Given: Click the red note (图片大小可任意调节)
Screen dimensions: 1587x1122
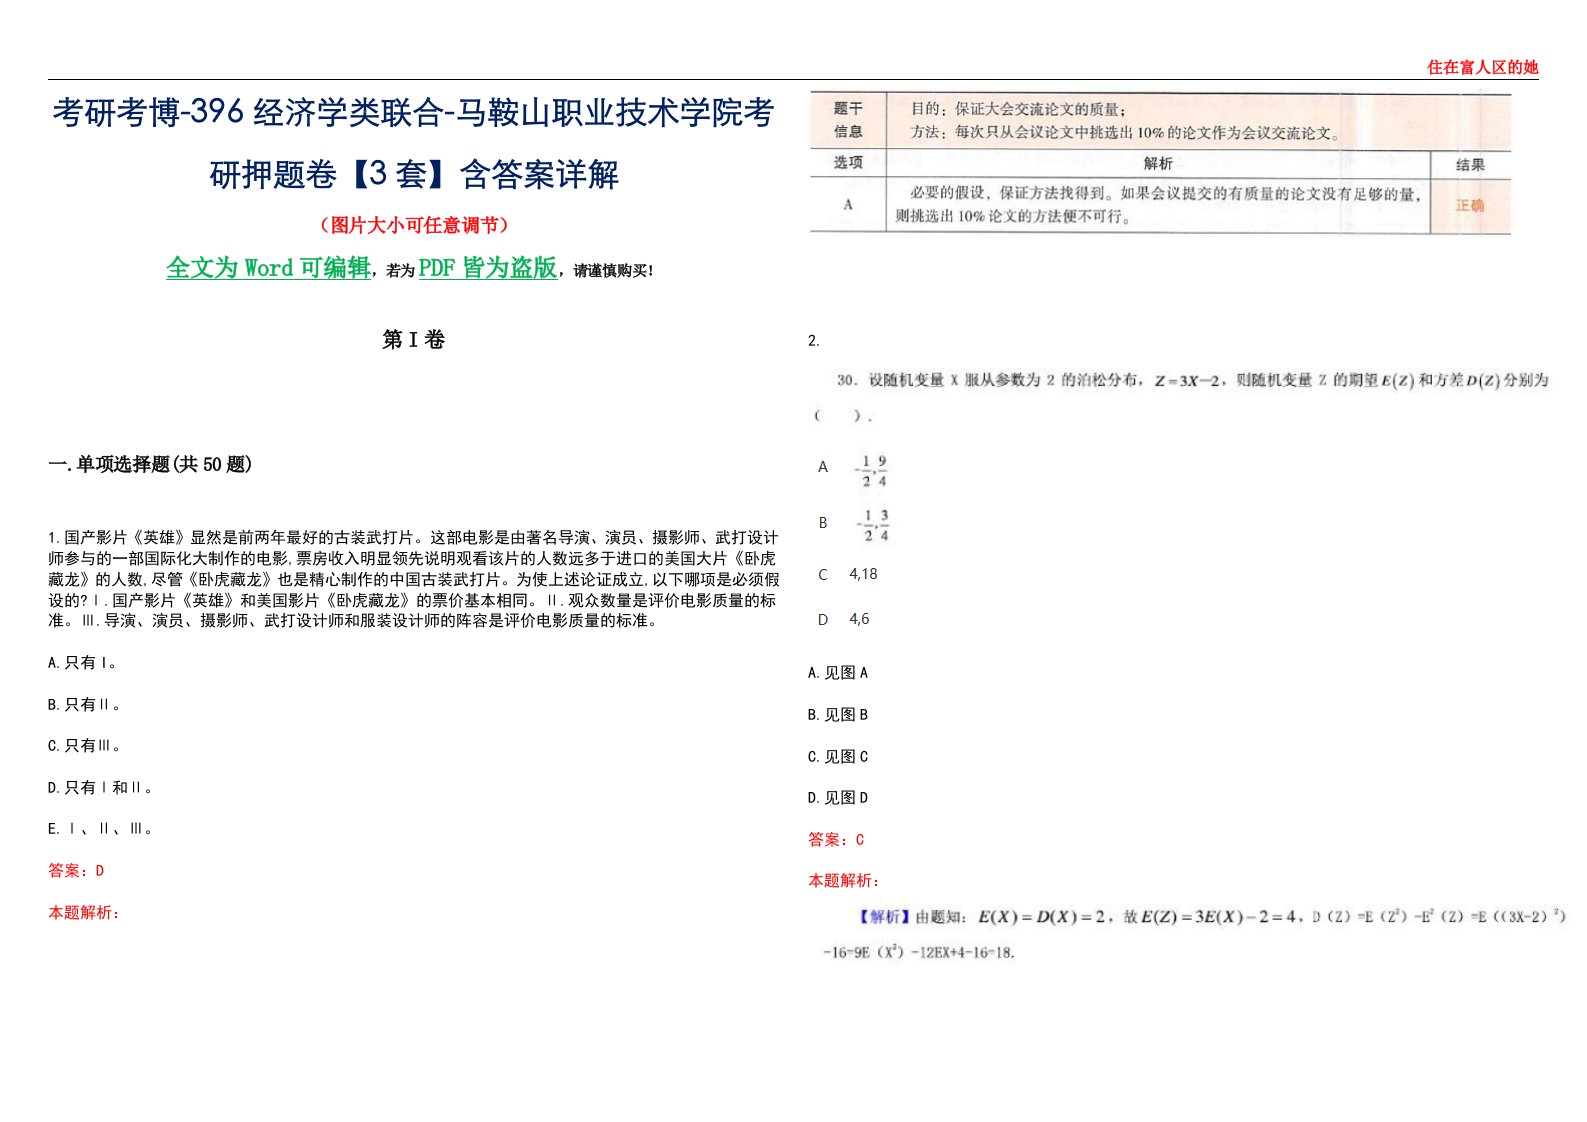Looking at the screenshot, I should coord(413,225).
